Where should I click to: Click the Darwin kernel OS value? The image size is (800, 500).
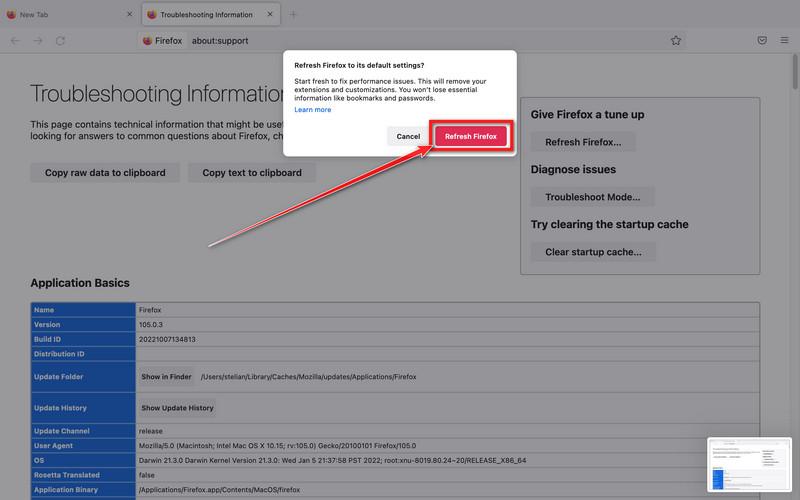pos(333,461)
